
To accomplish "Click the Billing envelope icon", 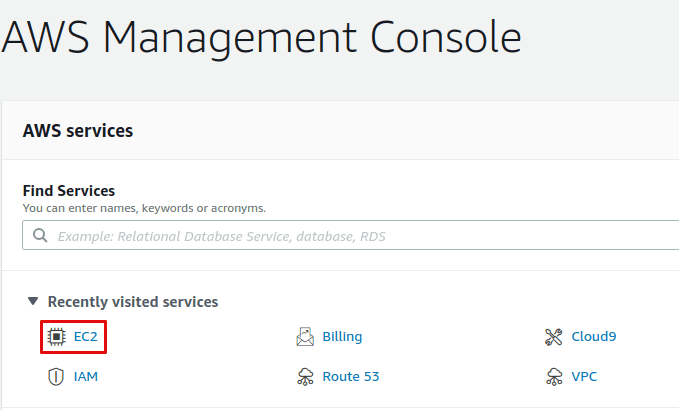I will 305,337.
